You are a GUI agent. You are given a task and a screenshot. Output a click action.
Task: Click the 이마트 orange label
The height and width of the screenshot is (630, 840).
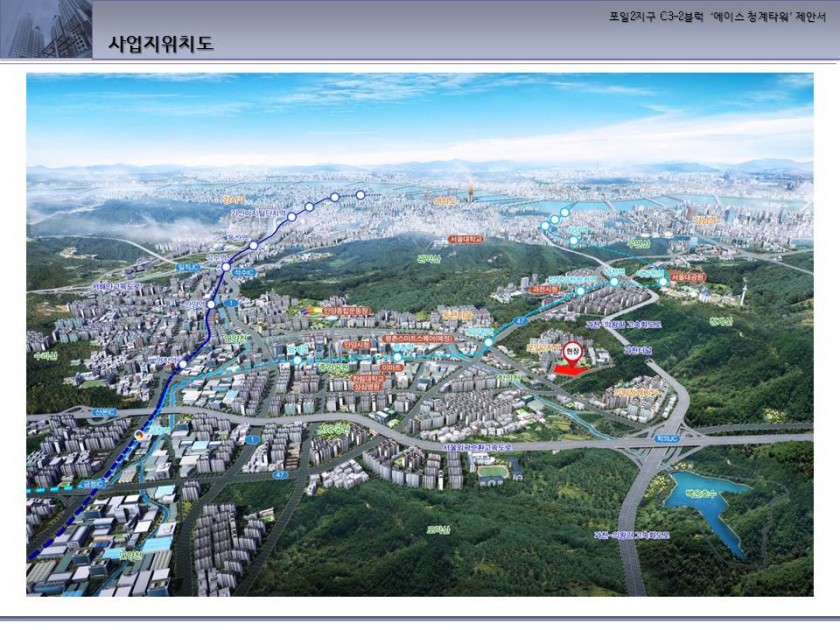tap(393, 367)
